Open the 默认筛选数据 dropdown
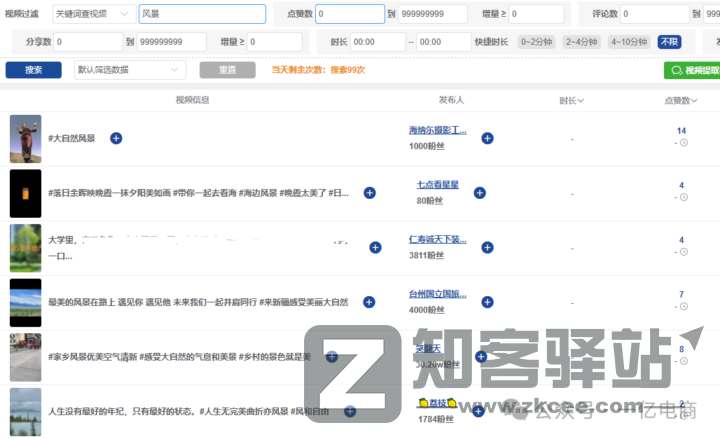This screenshot has height=439, width=720. 130,70
